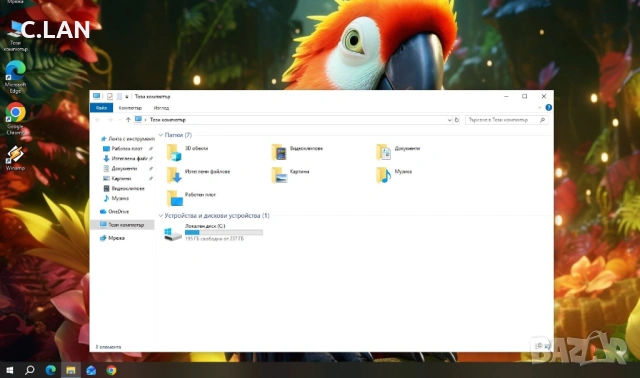Open the recent locations dropdown arrow
Viewport: 640px width, 378px height.
pyautogui.click(x=119, y=120)
